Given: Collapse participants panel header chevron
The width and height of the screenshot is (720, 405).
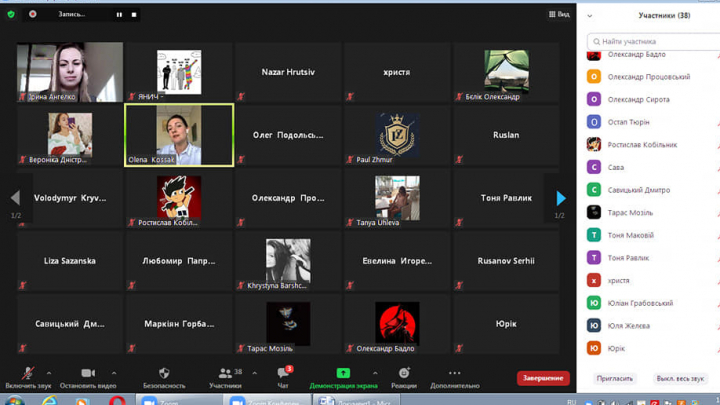Looking at the screenshot, I should [590, 16].
